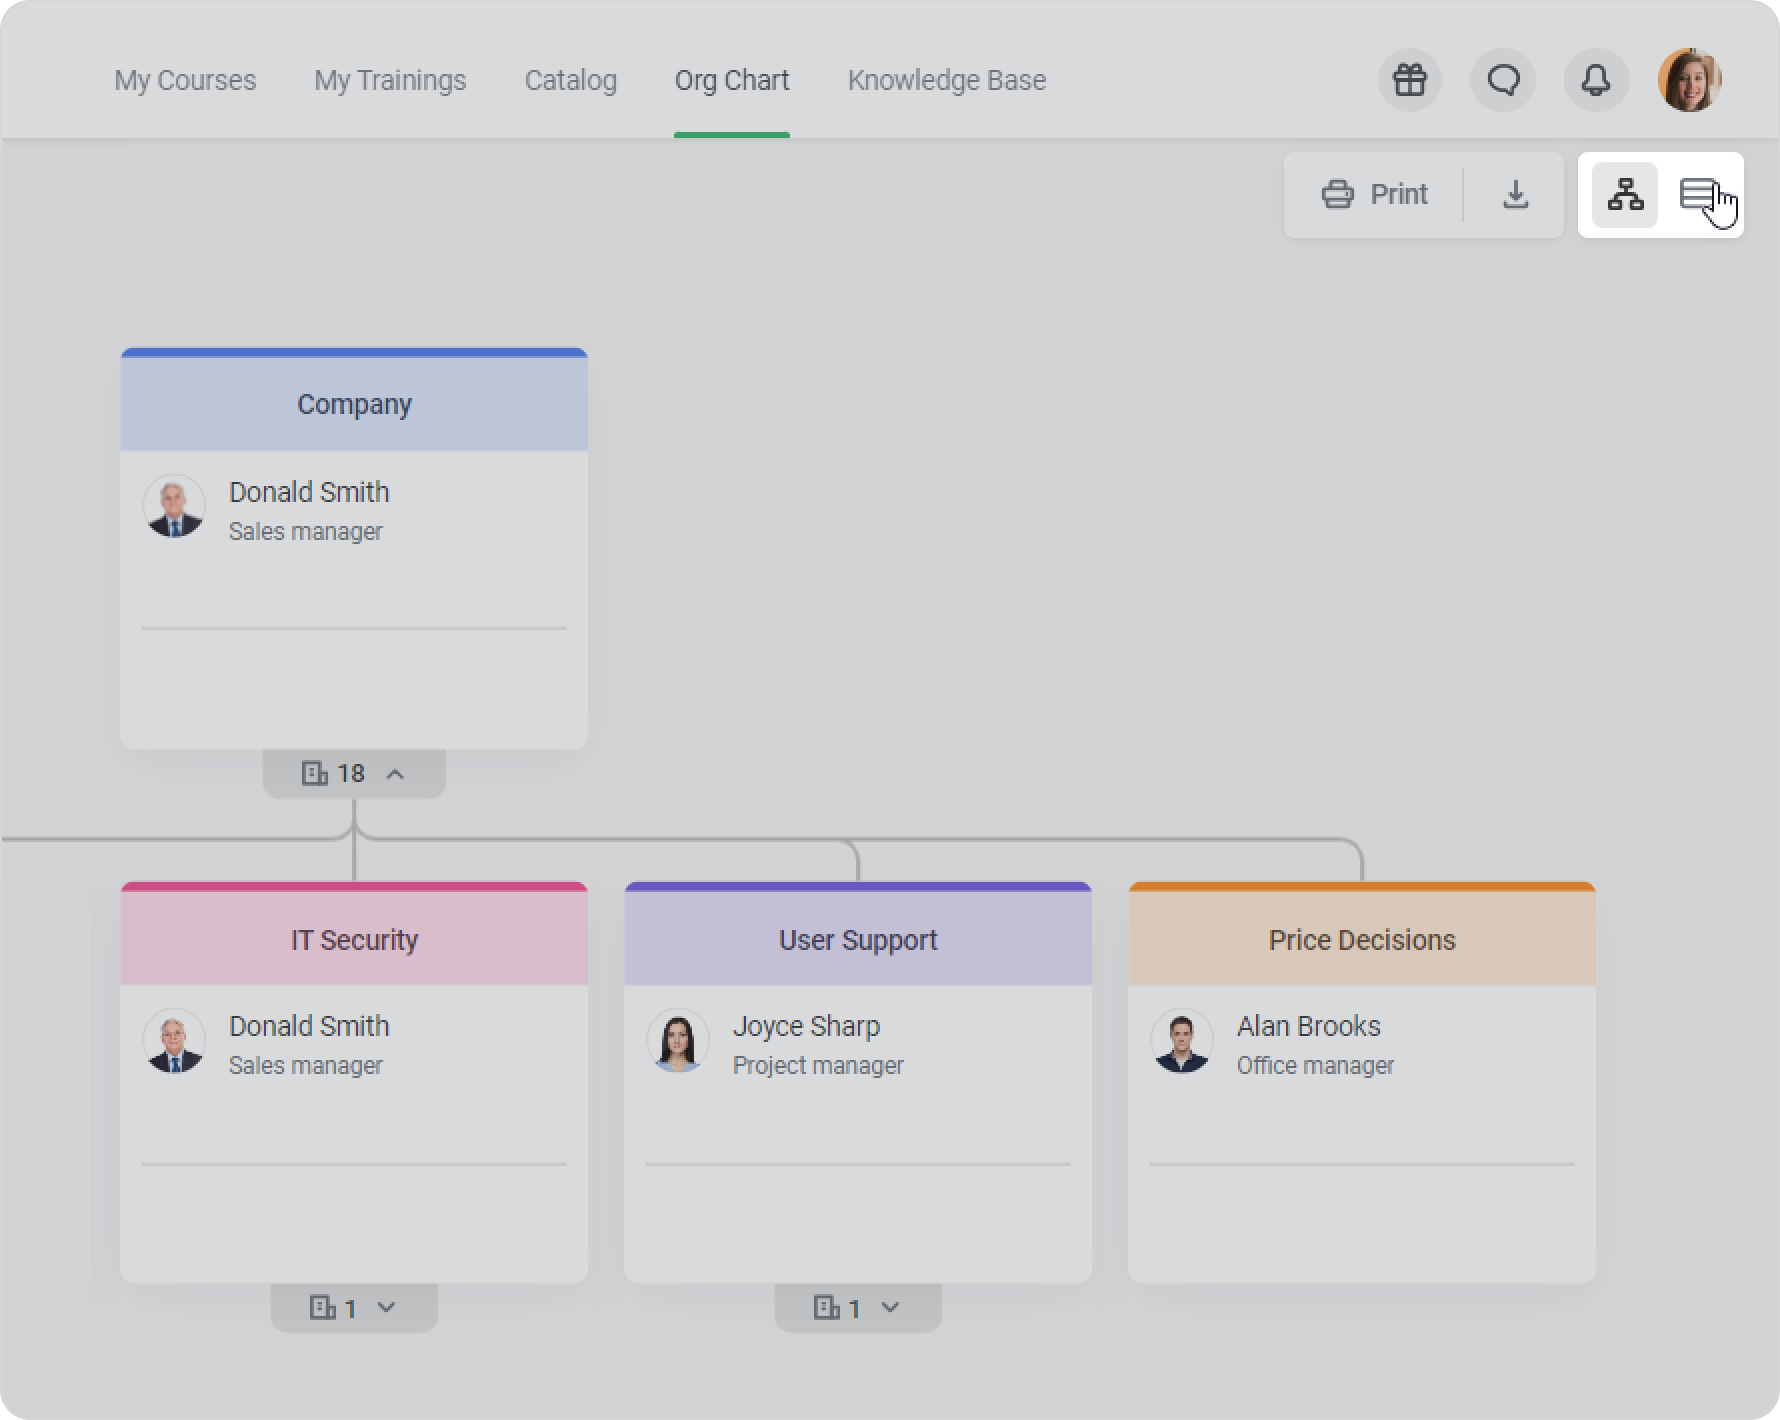Expand IT Security sub-departments
The height and width of the screenshot is (1420, 1780).
(354, 1308)
